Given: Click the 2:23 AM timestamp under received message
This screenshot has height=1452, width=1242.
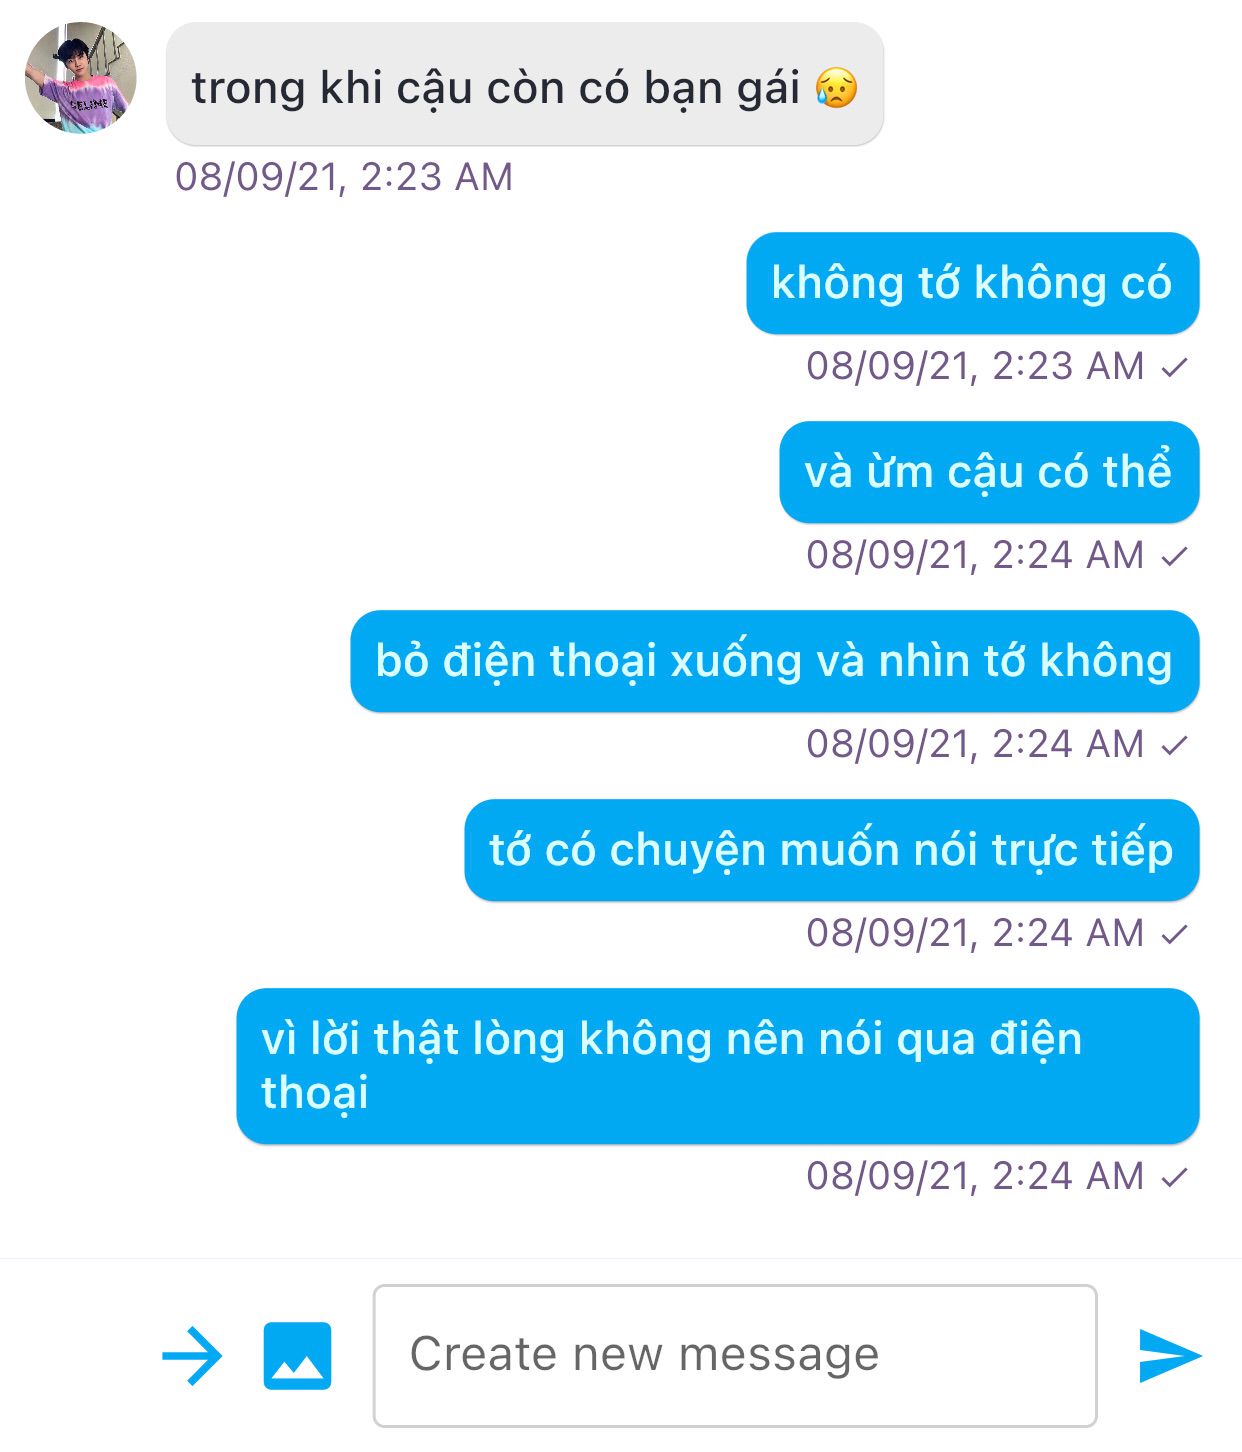Looking at the screenshot, I should [344, 177].
